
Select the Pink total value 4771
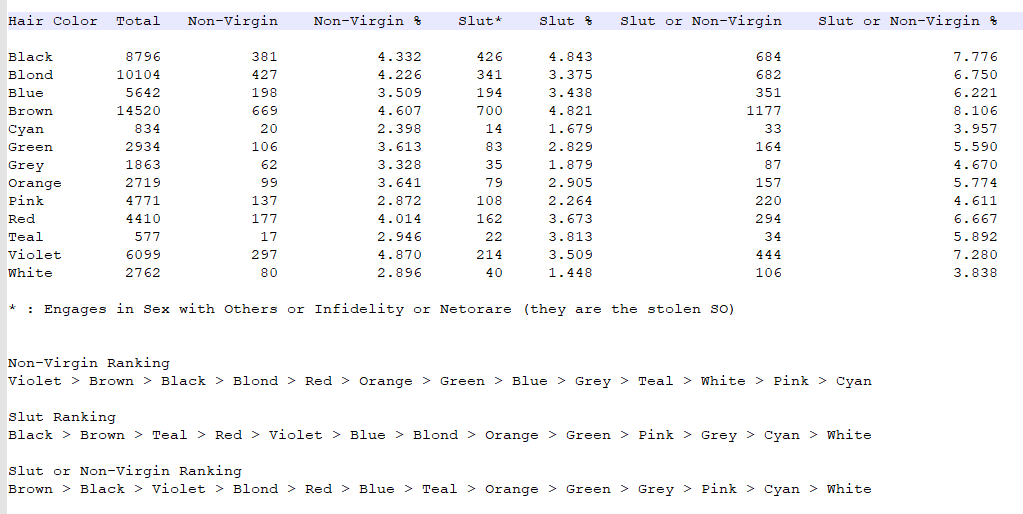tap(143, 201)
